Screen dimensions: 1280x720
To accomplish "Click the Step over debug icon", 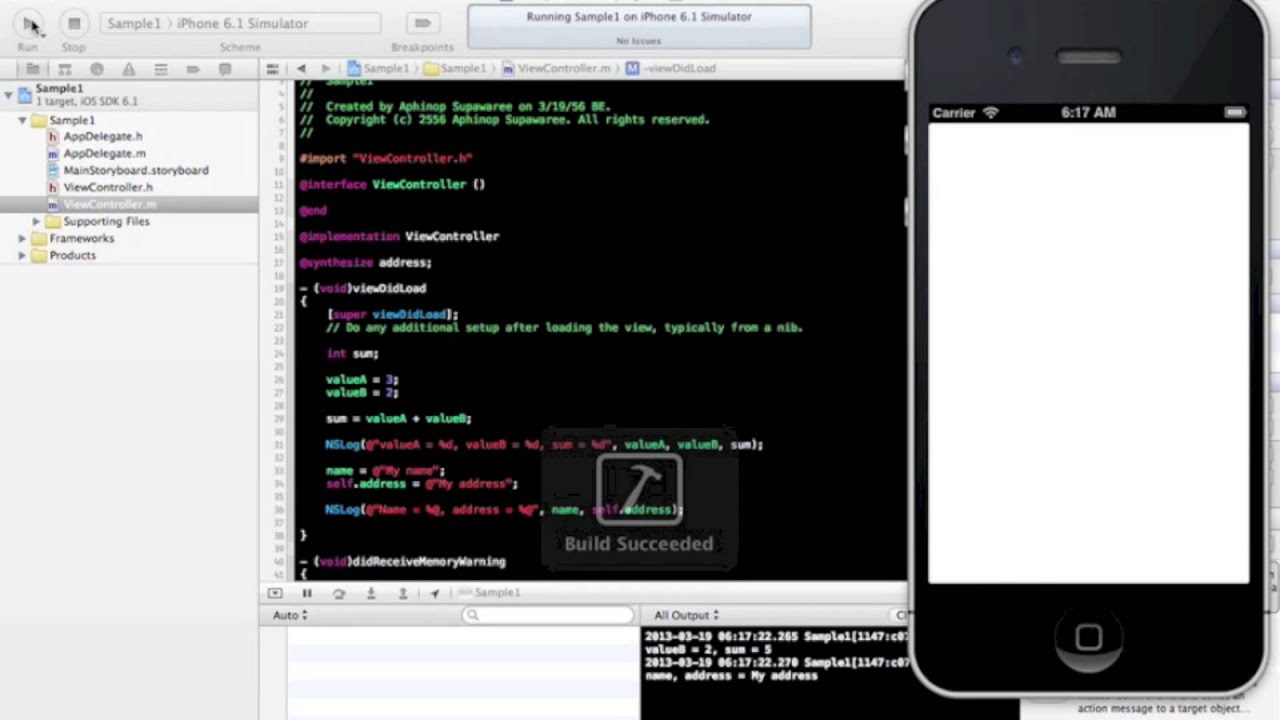I will [x=339, y=593].
